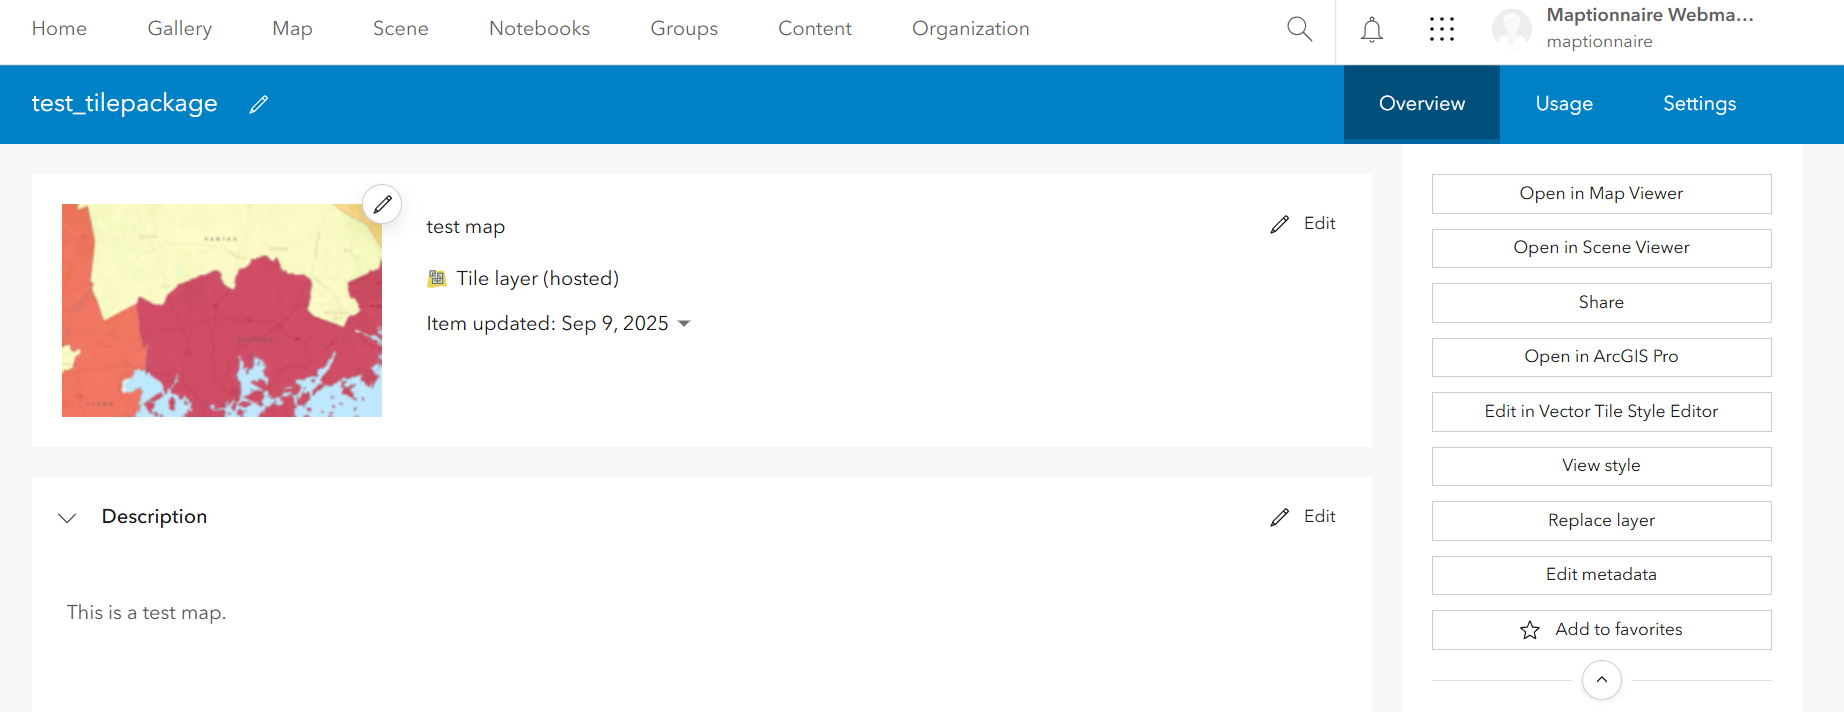Open the Scene menu item
The height and width of the screenshot is (712, 1844).
tap(401, 29)
